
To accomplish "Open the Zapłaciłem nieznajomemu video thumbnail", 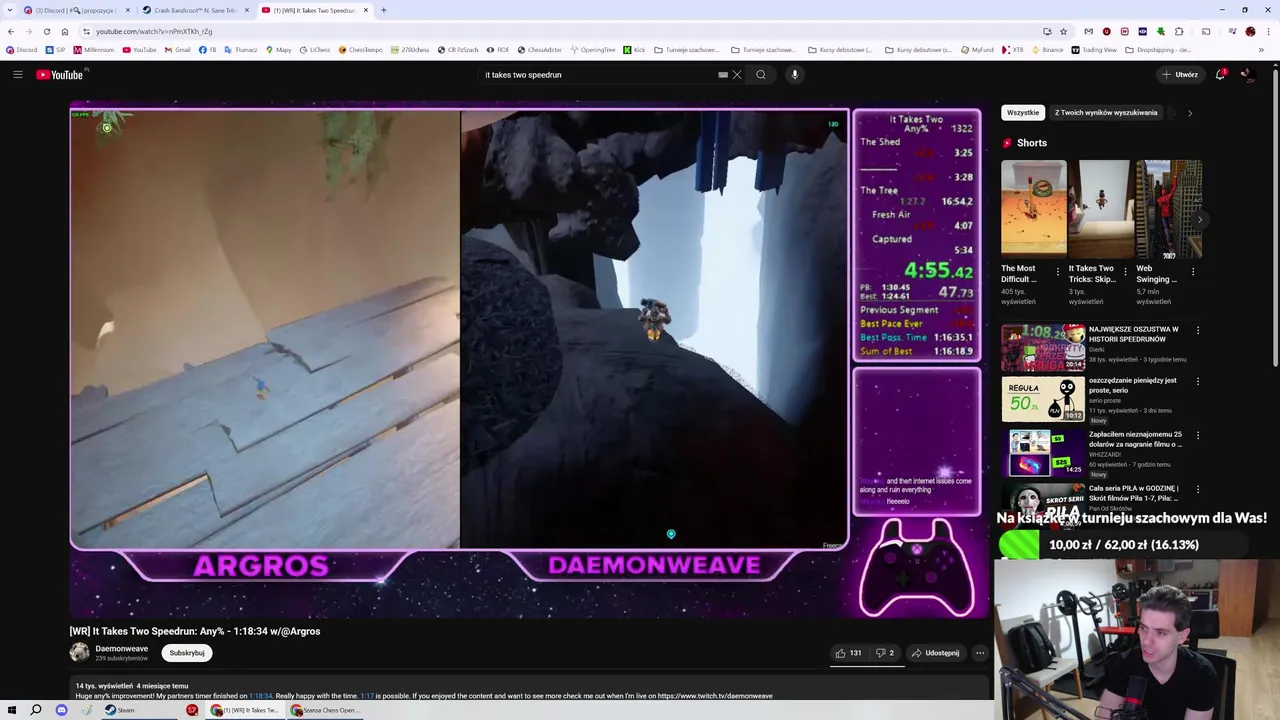I will tap(1043, 452).
